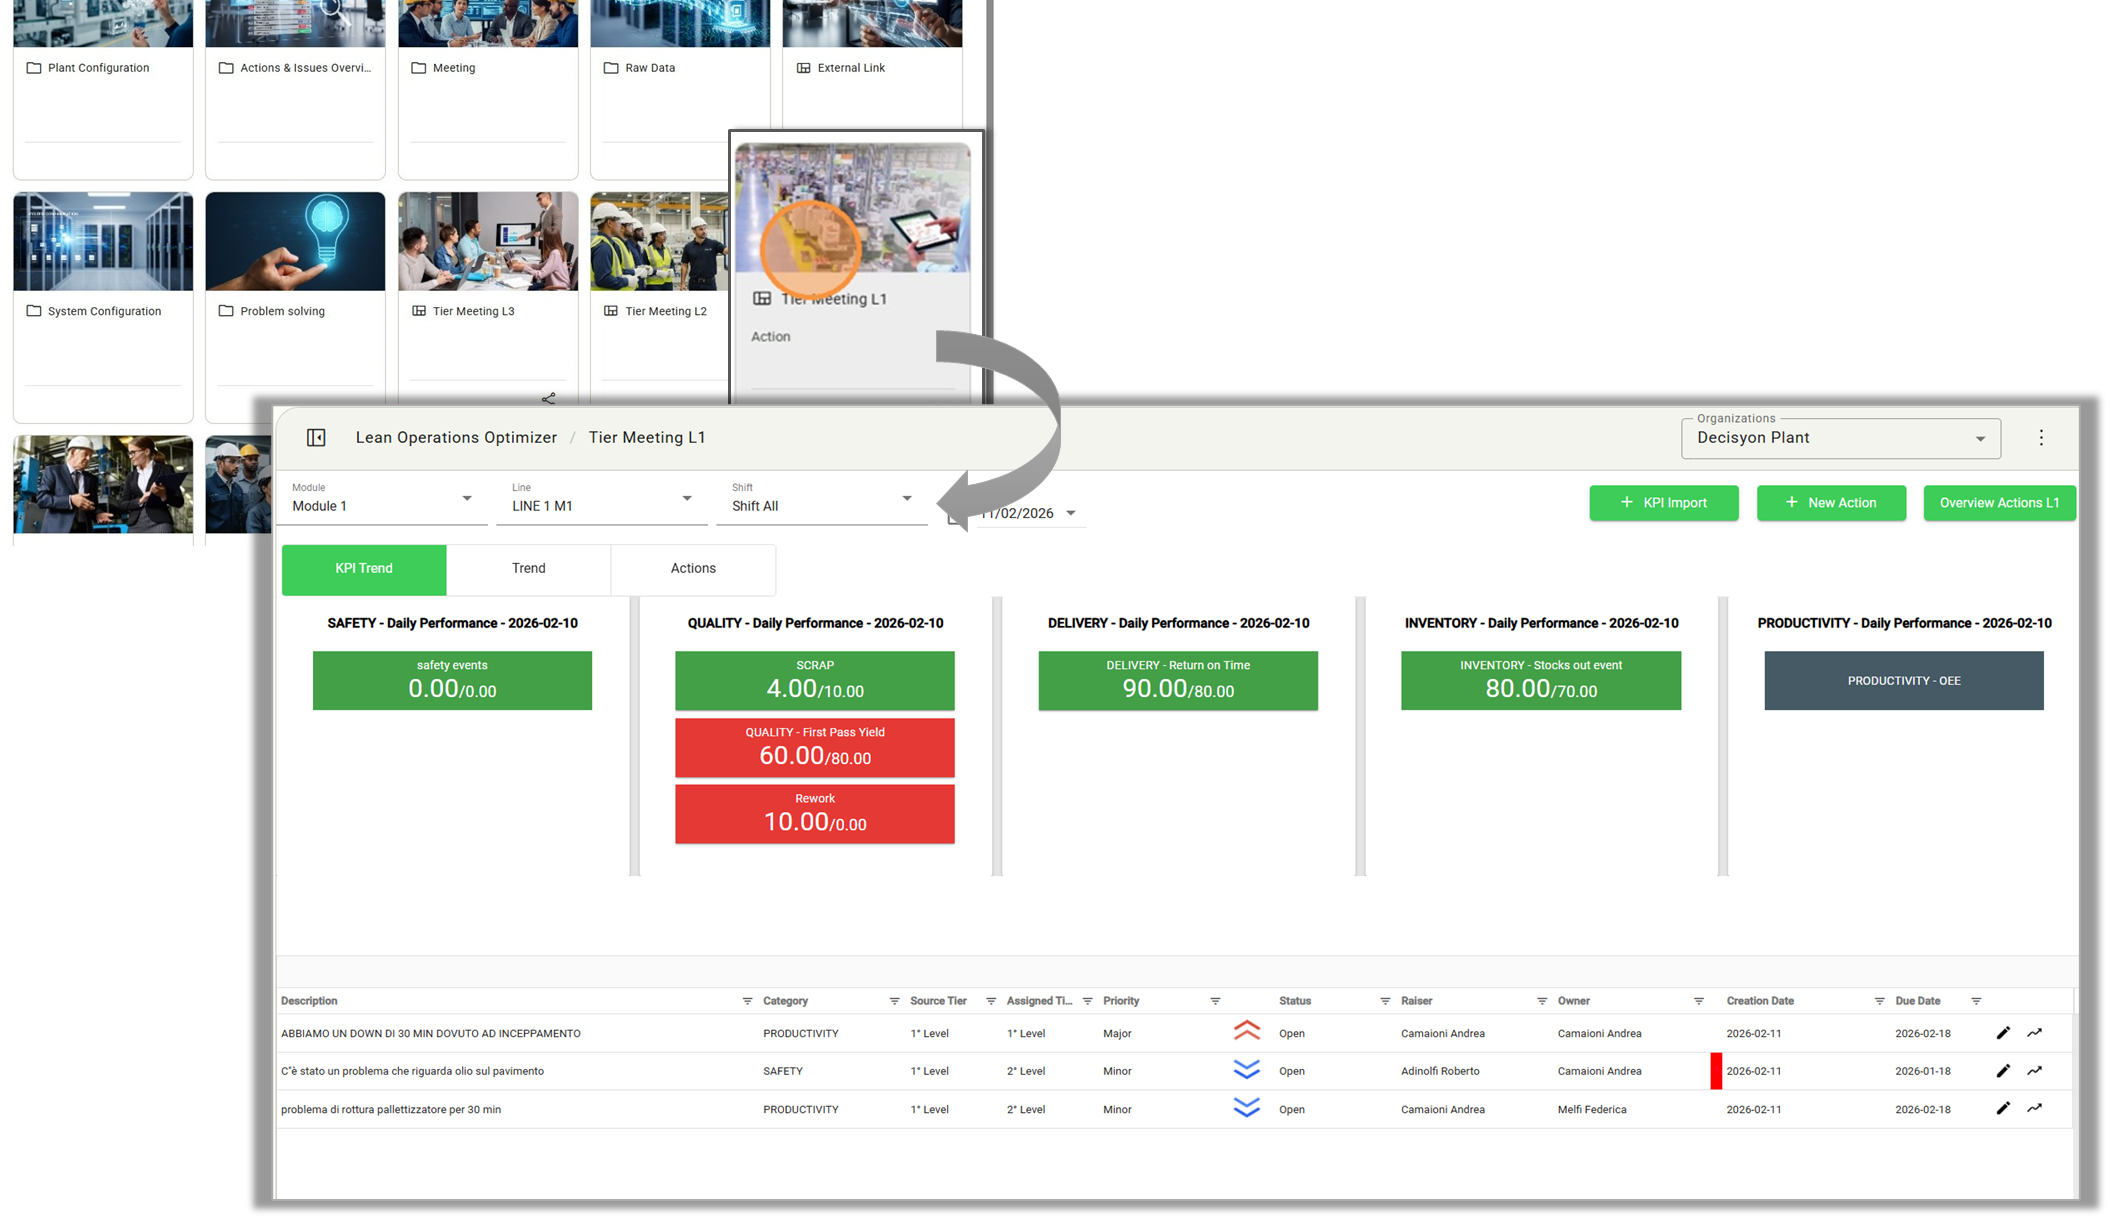Expand the Line dropdown LINE 1 M1
Image resolution: width=2110 pixels, height=1220 pixels.
point(686,499)
